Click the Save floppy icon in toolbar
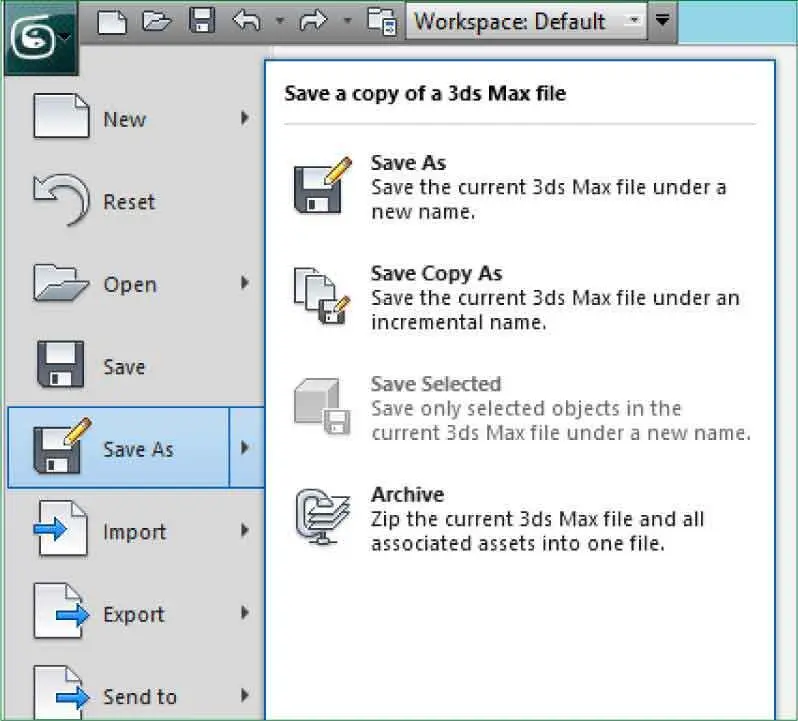Image resolution: width=798 pixels, height=721 pixels. point(200,21)
